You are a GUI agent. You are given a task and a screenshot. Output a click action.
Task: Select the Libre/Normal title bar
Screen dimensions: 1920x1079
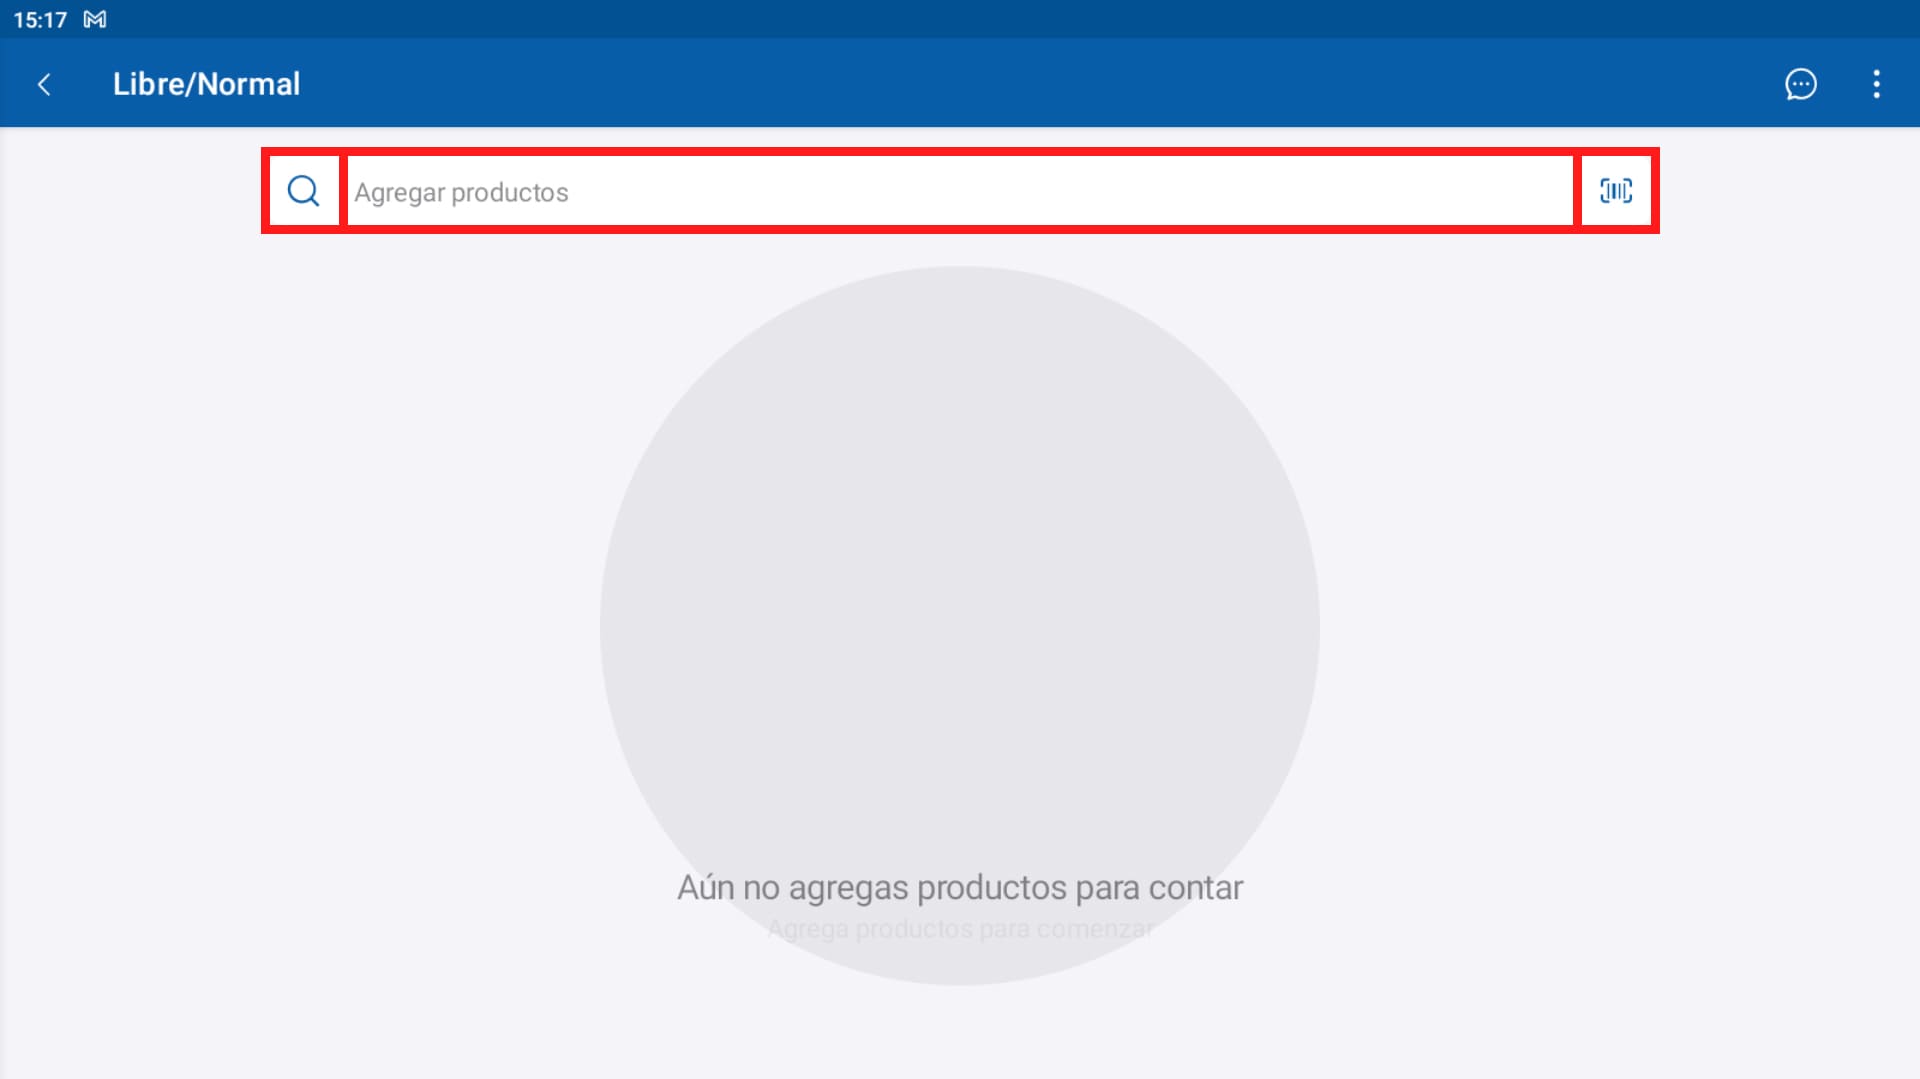pos(207,84)
